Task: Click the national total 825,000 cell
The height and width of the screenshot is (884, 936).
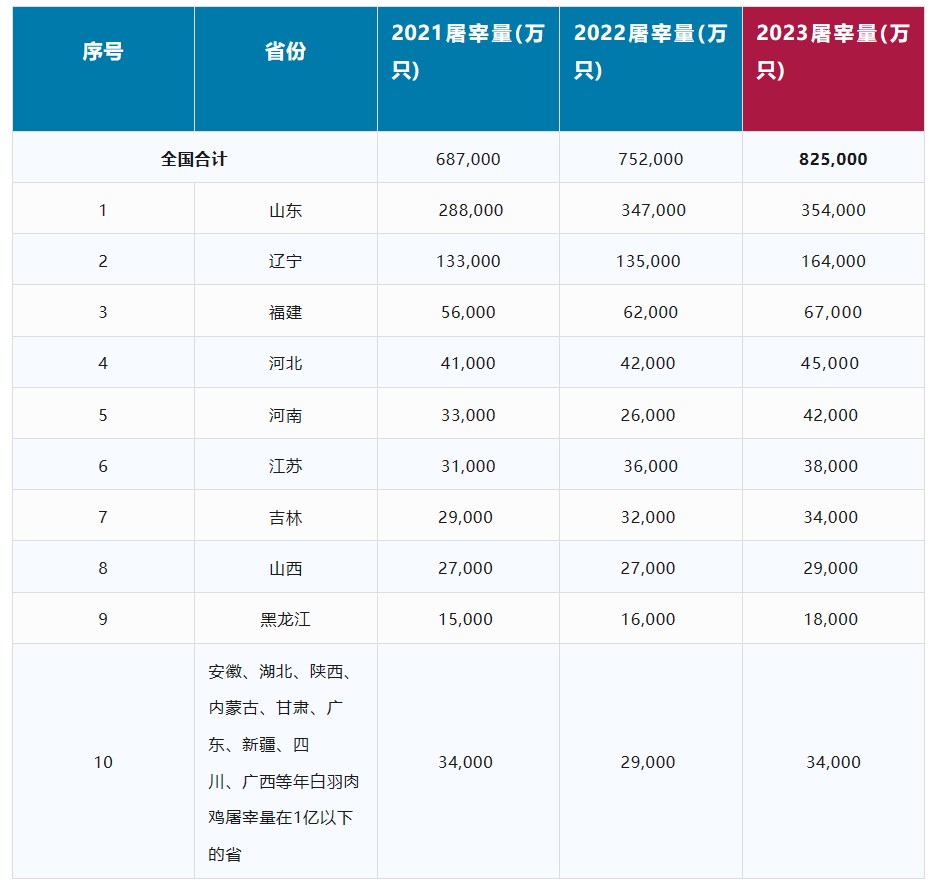Action: tap(833, 159)
